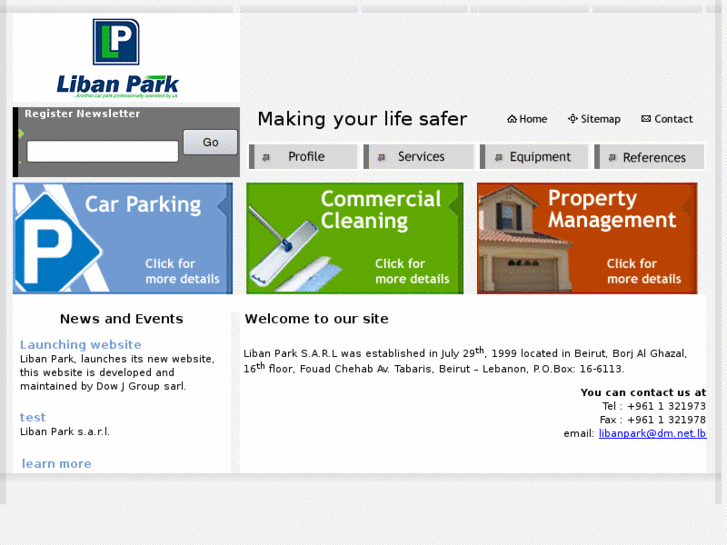Image resolution: width=727 pixels, height=545 pixels.
Task: Click the Liban Park logo
Action: click(x=117, y=58)
